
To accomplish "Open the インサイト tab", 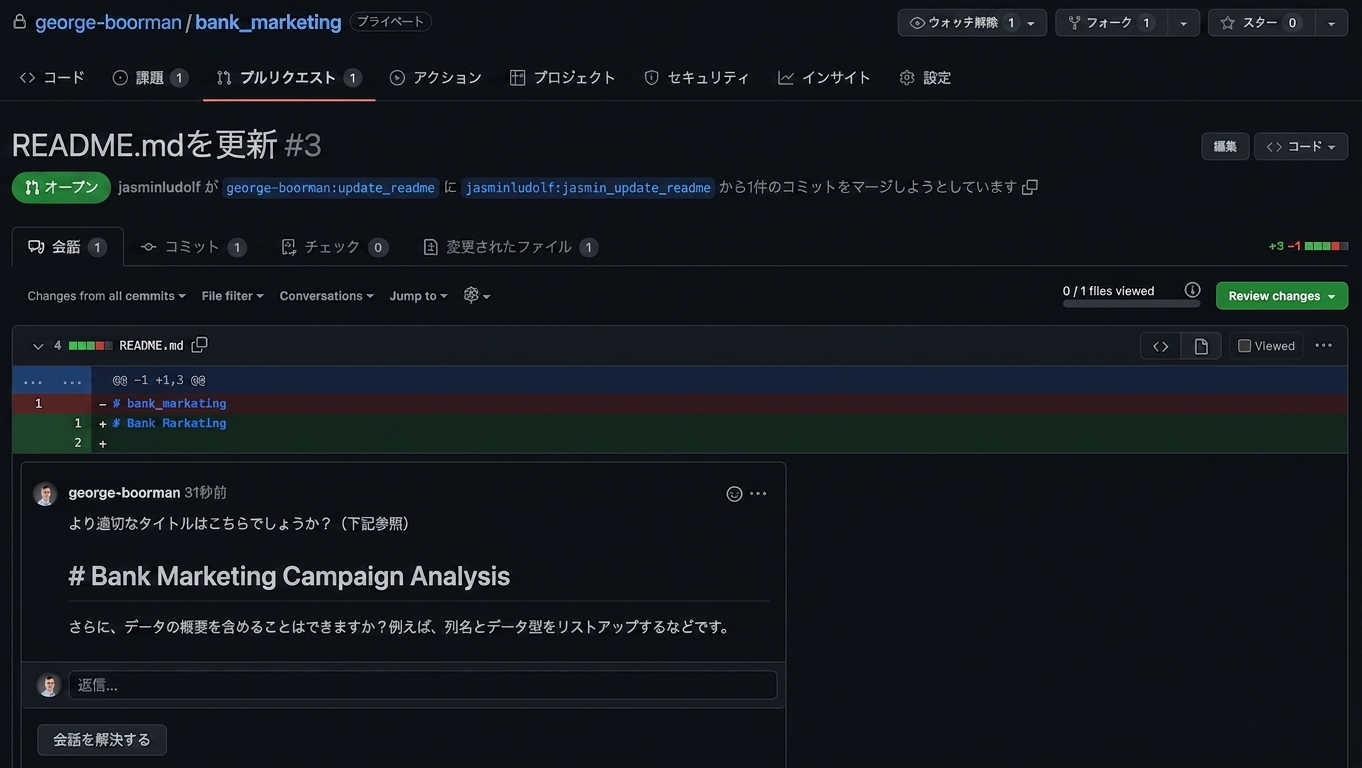I will pos(824,77).
